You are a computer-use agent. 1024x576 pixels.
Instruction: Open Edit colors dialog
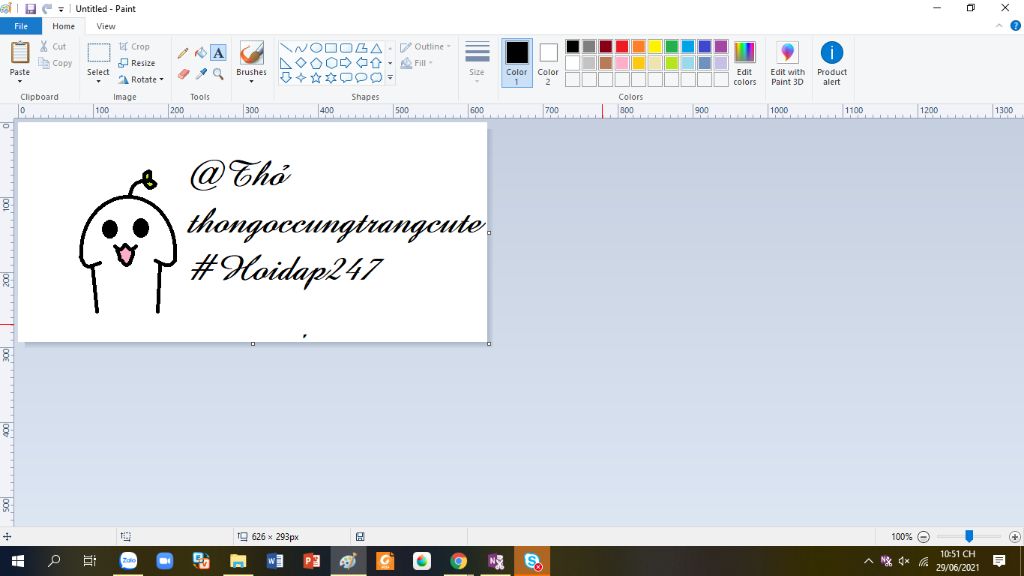(744, 63)
